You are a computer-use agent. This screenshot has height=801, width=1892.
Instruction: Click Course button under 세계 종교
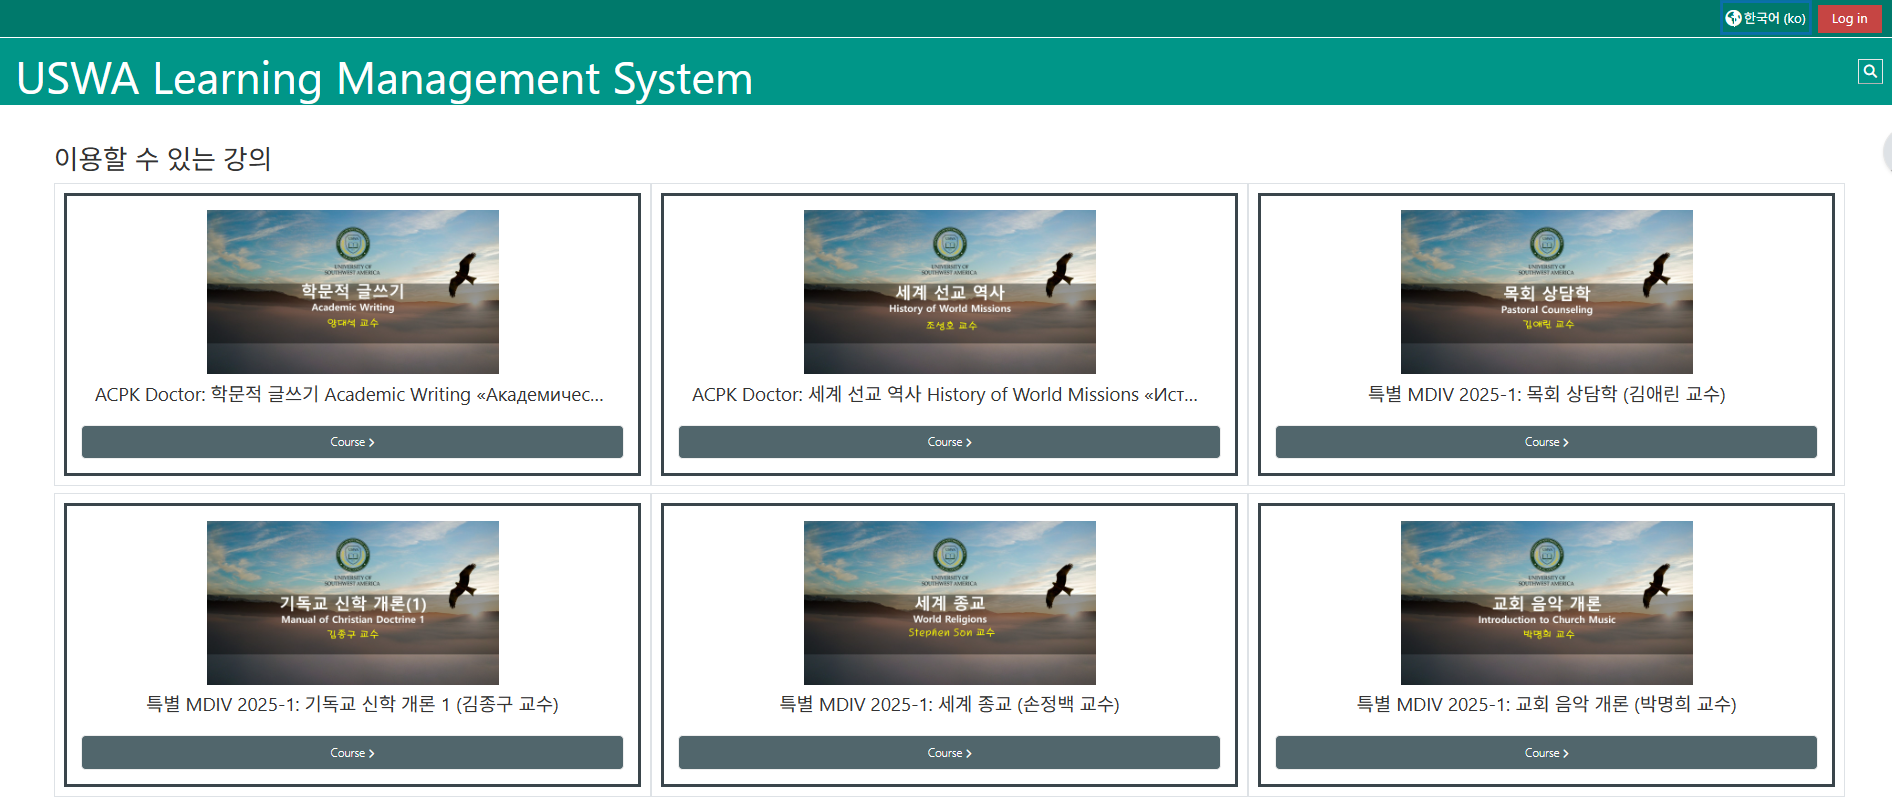(x=949, y=753)
